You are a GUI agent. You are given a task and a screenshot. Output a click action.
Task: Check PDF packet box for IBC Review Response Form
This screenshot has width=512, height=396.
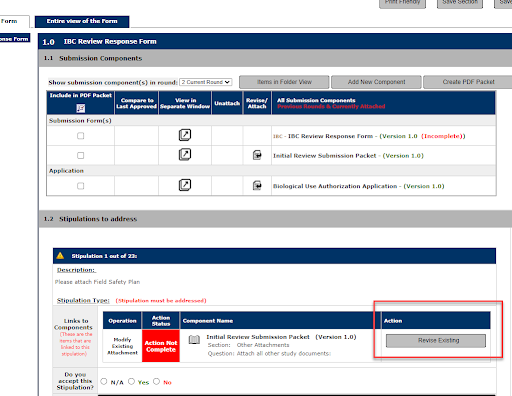click(x=81, y=136)
